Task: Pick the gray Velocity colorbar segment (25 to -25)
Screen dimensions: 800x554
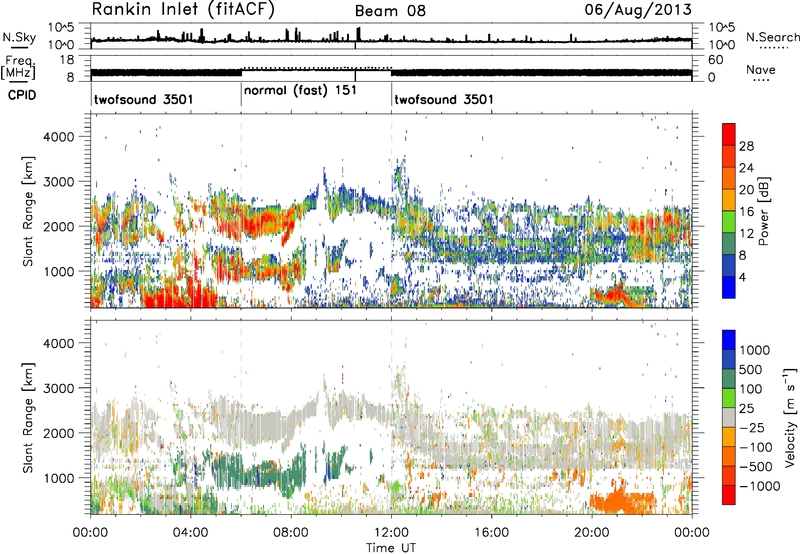Action: click(x=729, y=417)
